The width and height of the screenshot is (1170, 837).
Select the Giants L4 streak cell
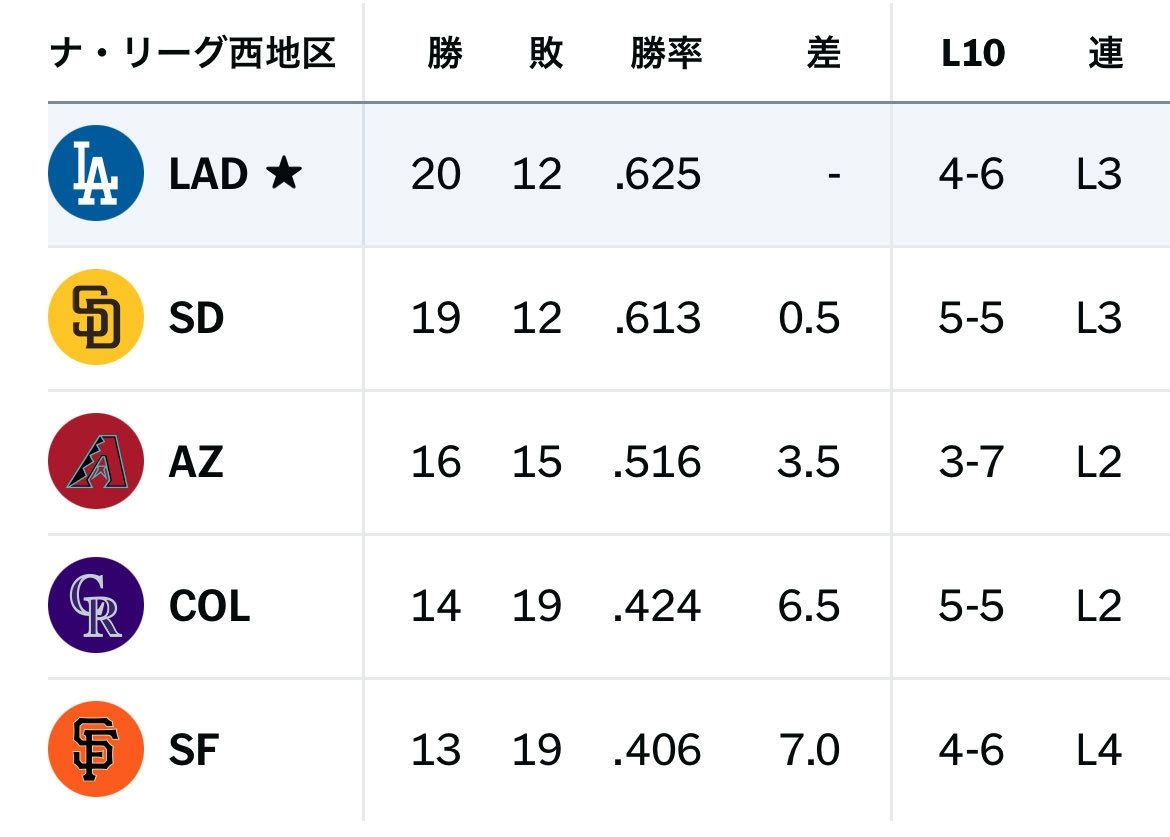coord(1099,750)
